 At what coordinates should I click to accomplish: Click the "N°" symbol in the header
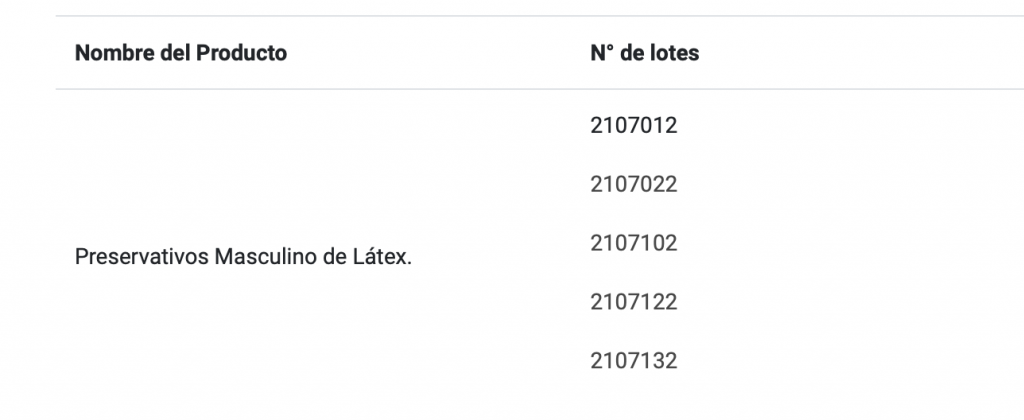click(601, 53)
